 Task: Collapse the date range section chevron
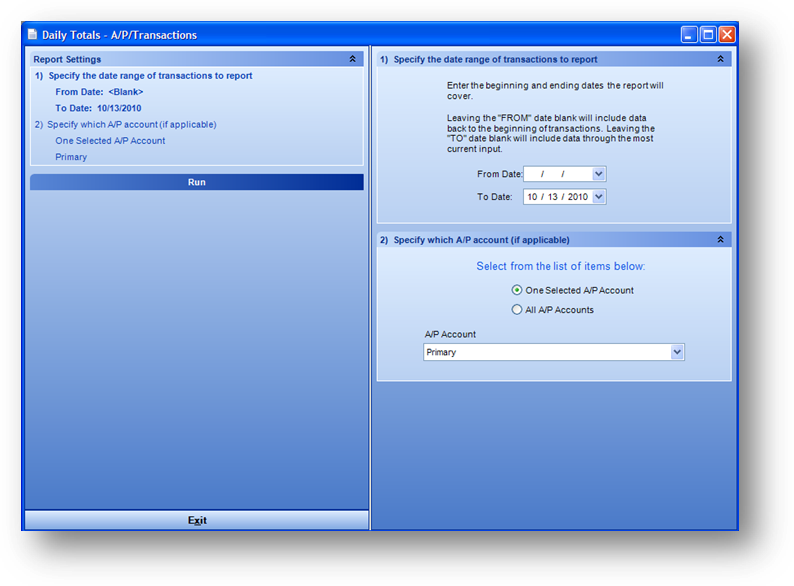coord(720,59)
